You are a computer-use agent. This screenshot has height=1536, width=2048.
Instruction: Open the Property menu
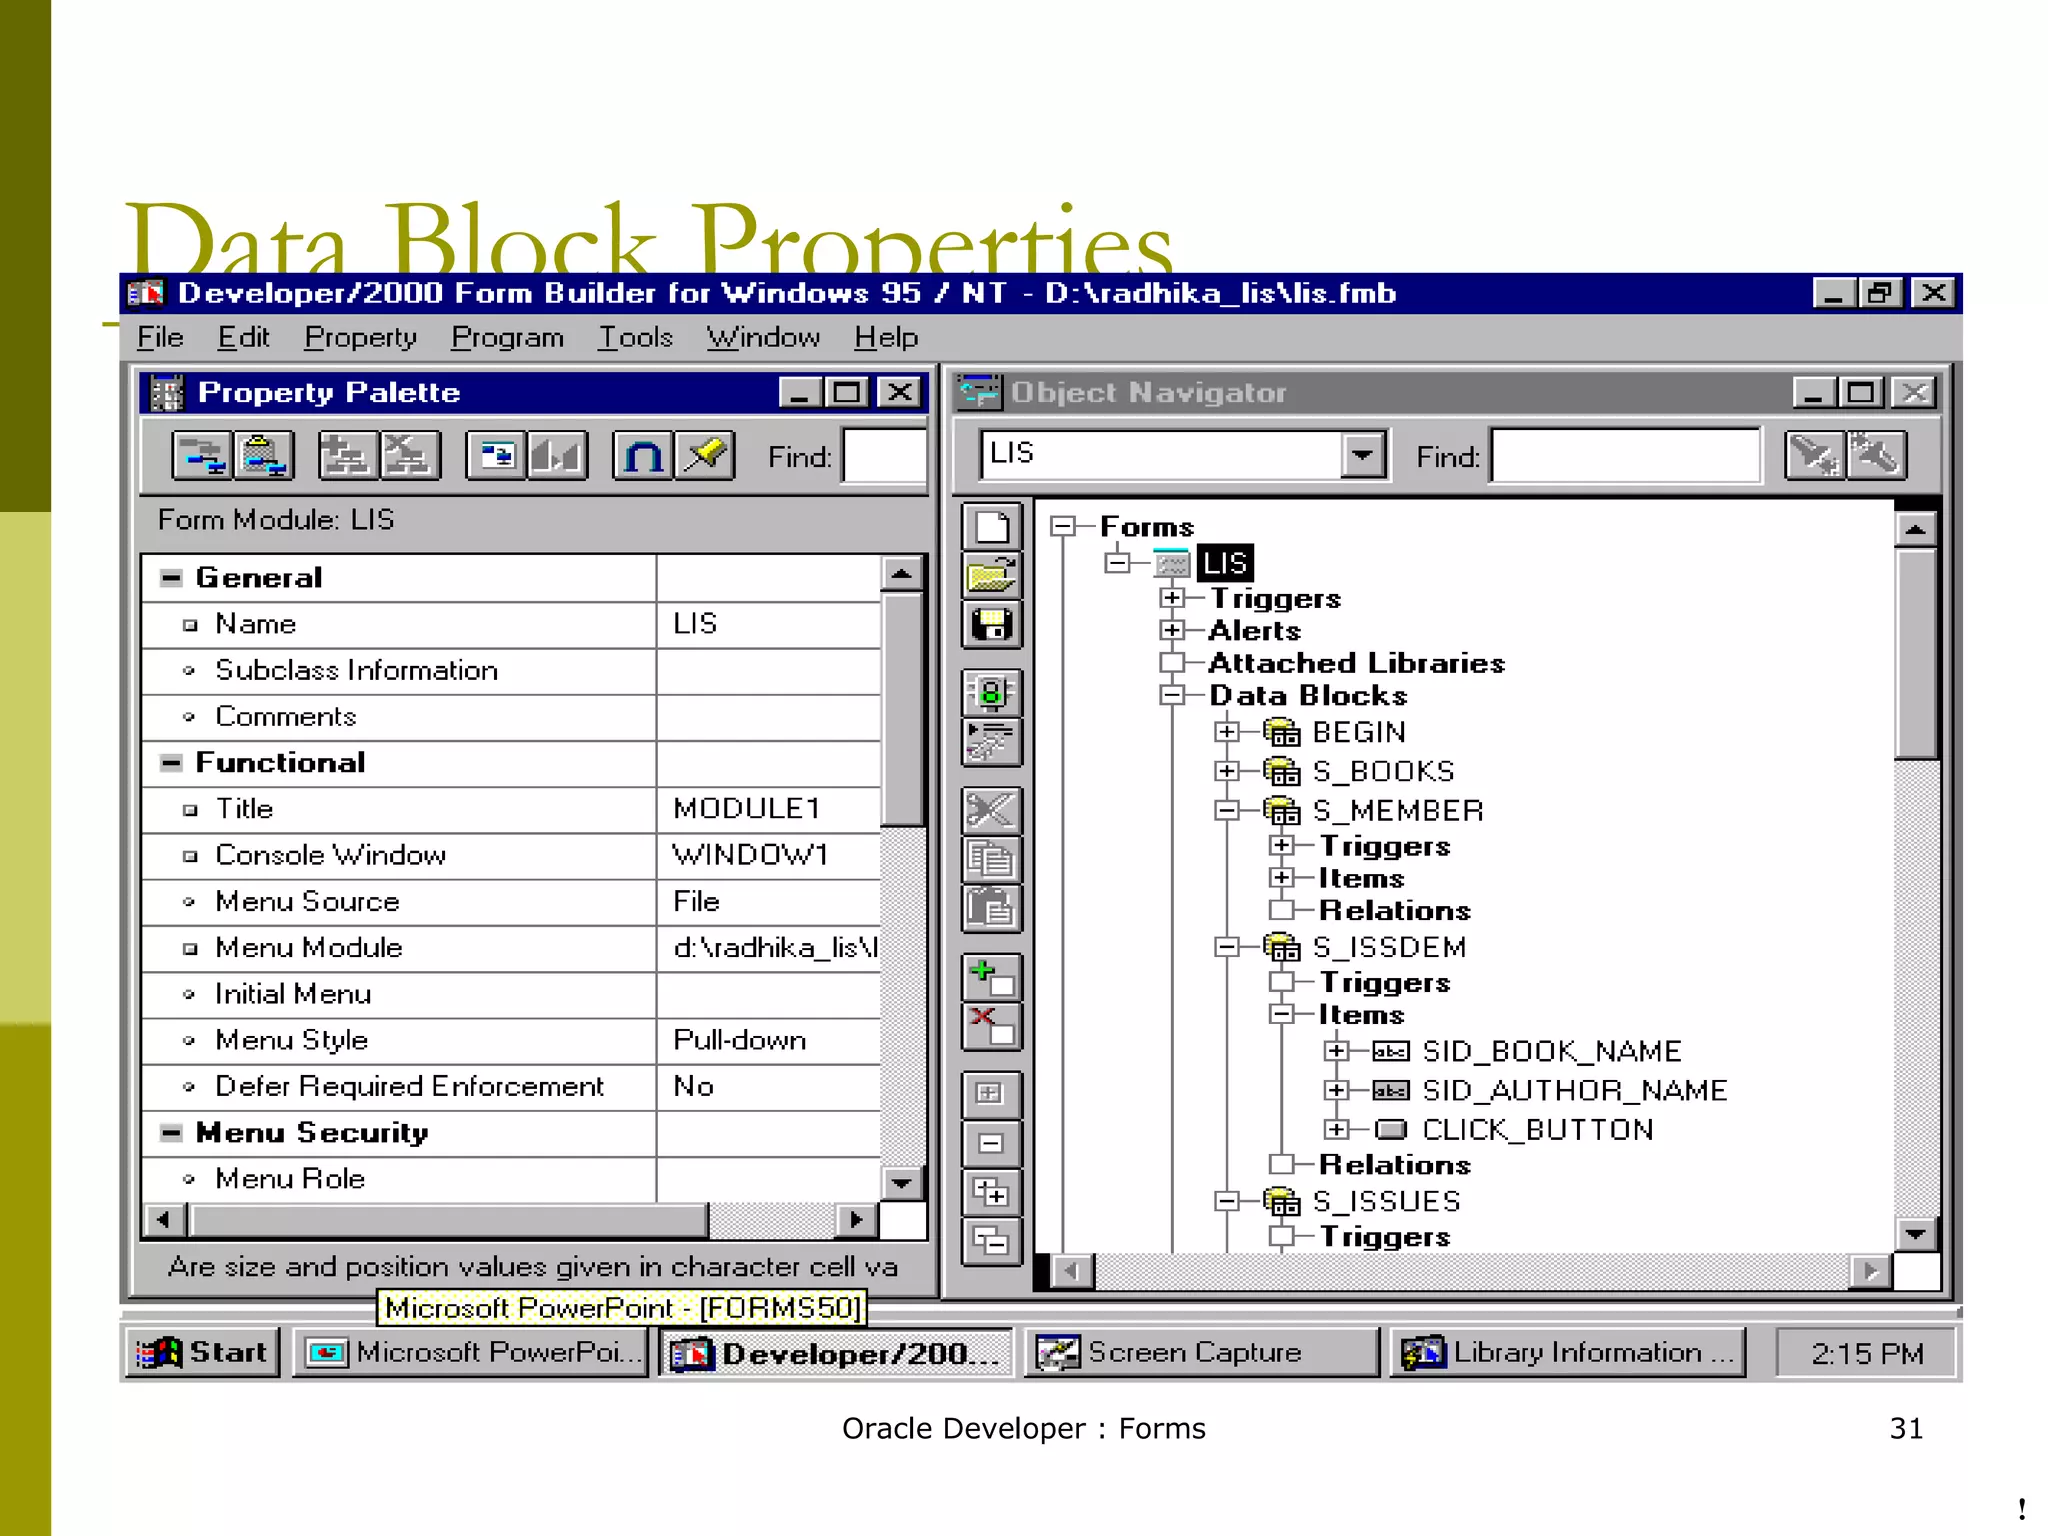360,338
